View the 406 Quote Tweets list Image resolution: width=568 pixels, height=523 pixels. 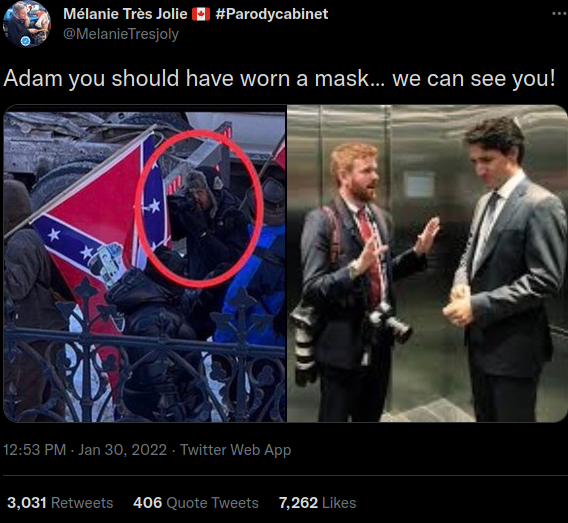coord(196,503)
